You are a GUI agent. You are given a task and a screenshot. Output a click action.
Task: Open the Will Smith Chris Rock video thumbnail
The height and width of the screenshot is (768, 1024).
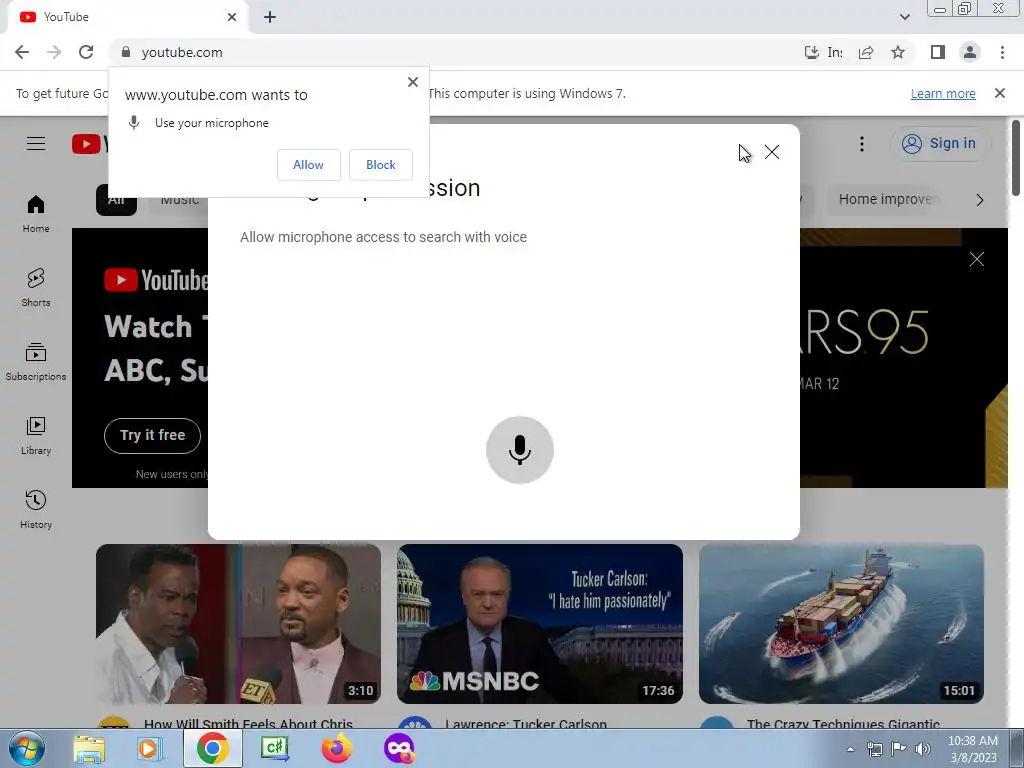[x=238, y=624]
